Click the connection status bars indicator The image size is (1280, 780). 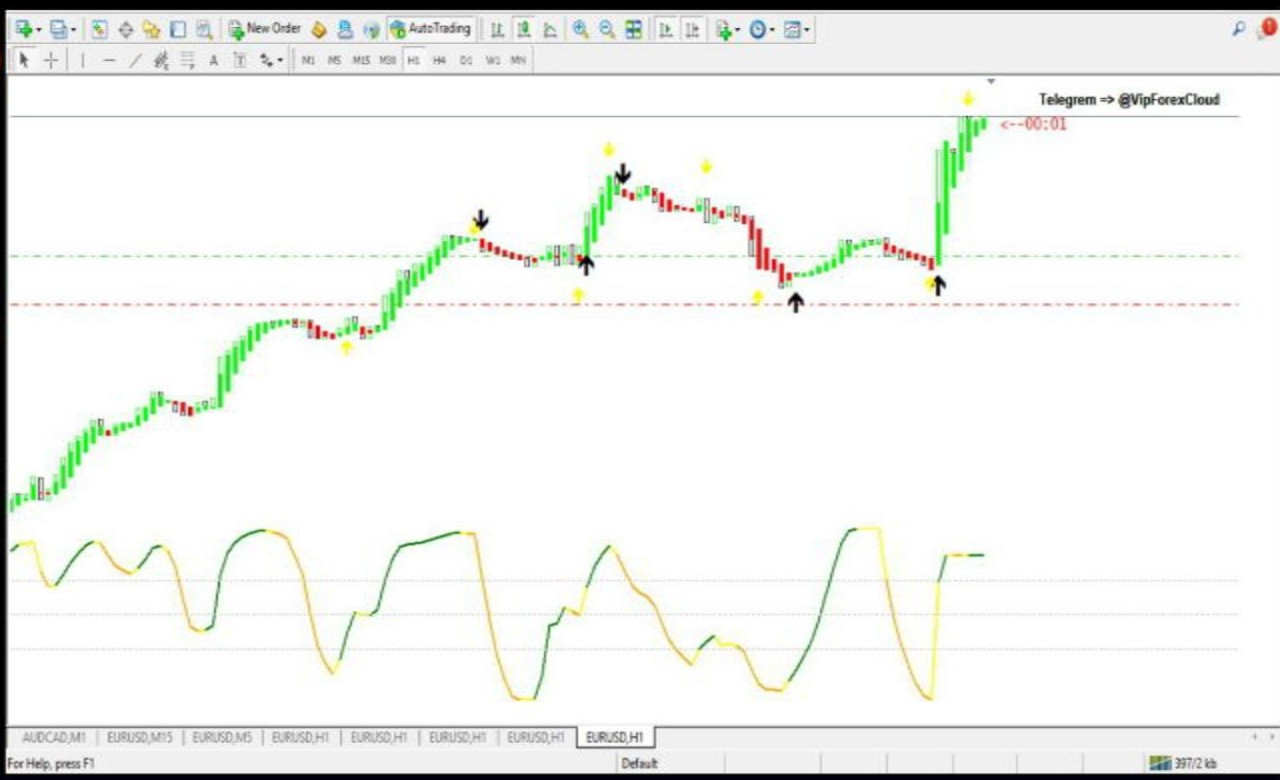1160,763
